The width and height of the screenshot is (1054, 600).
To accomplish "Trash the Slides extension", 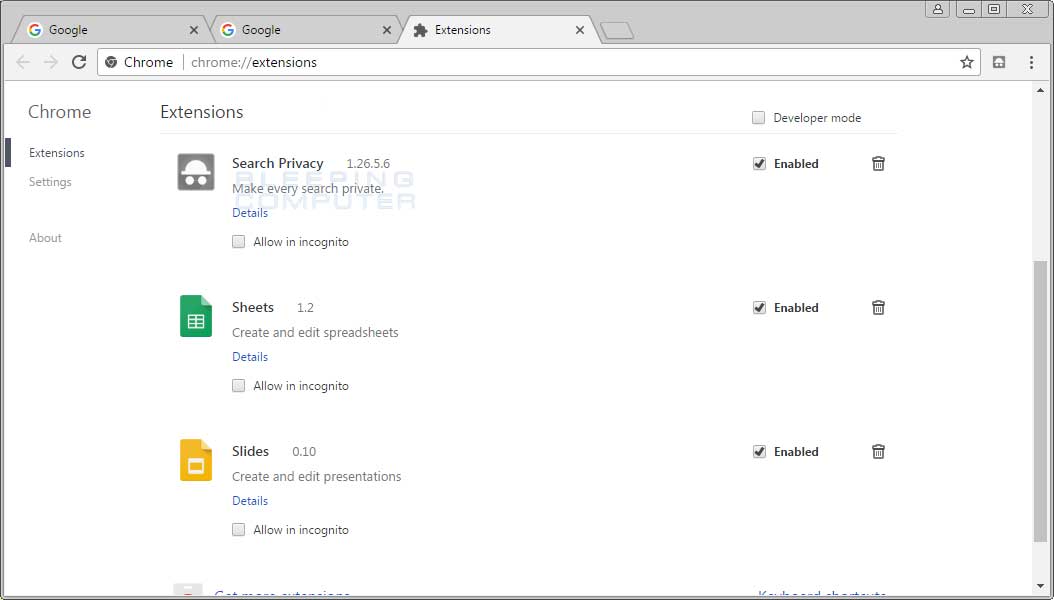I will point(878,452).
